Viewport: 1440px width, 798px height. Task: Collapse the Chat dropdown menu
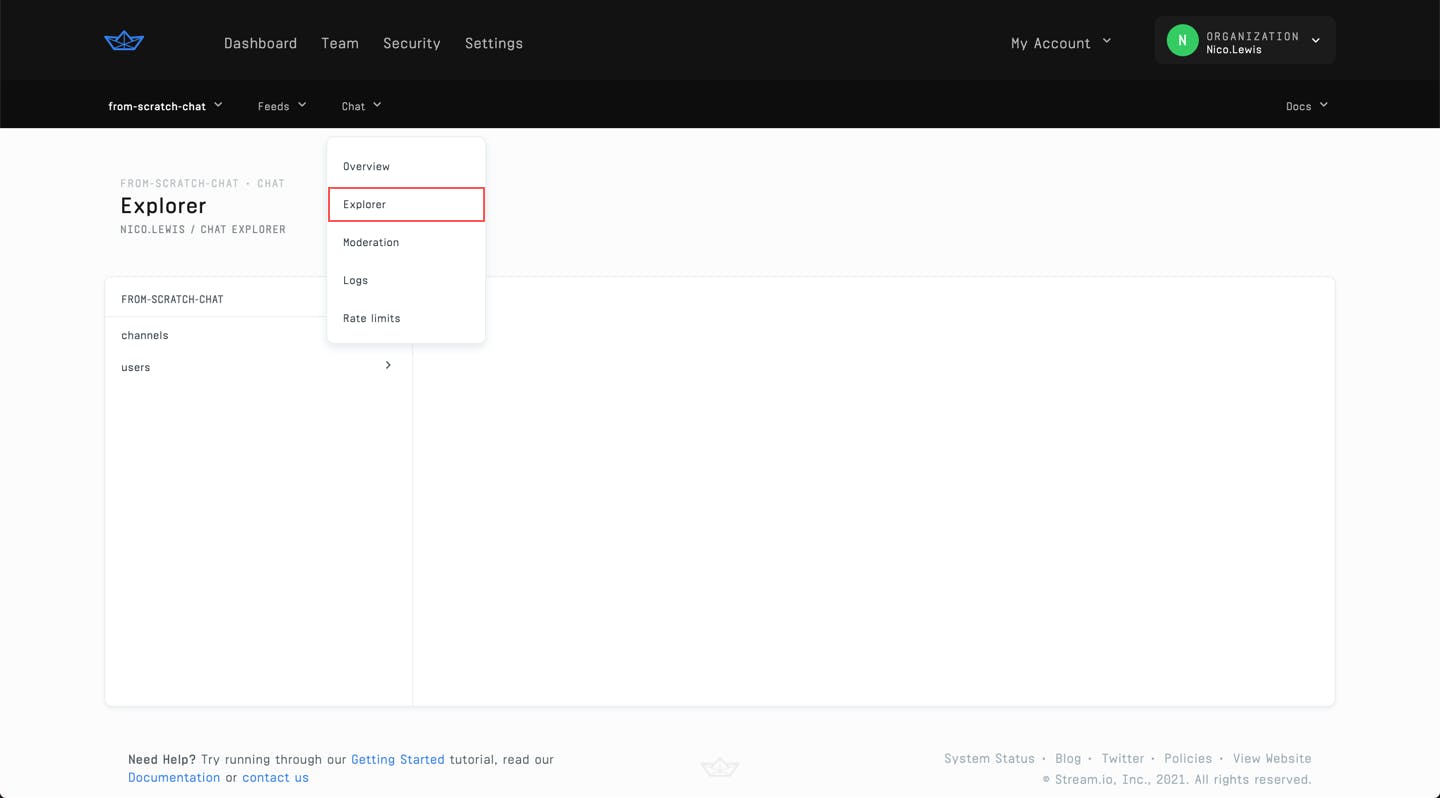point(361,106)
